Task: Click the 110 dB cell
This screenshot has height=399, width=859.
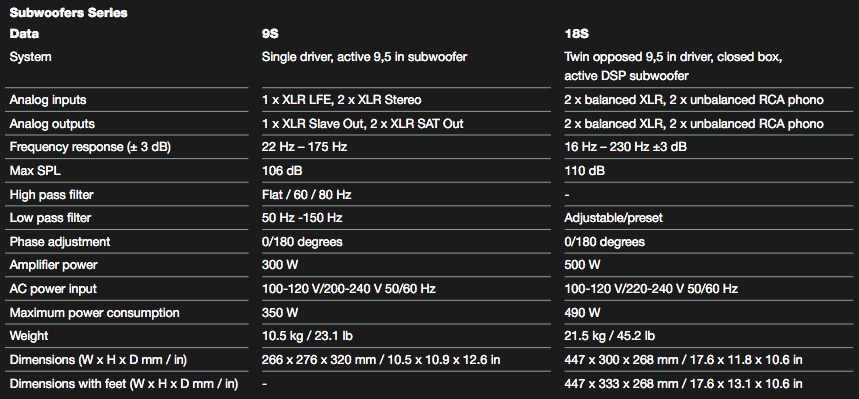Action: click(x=585, y=171)
